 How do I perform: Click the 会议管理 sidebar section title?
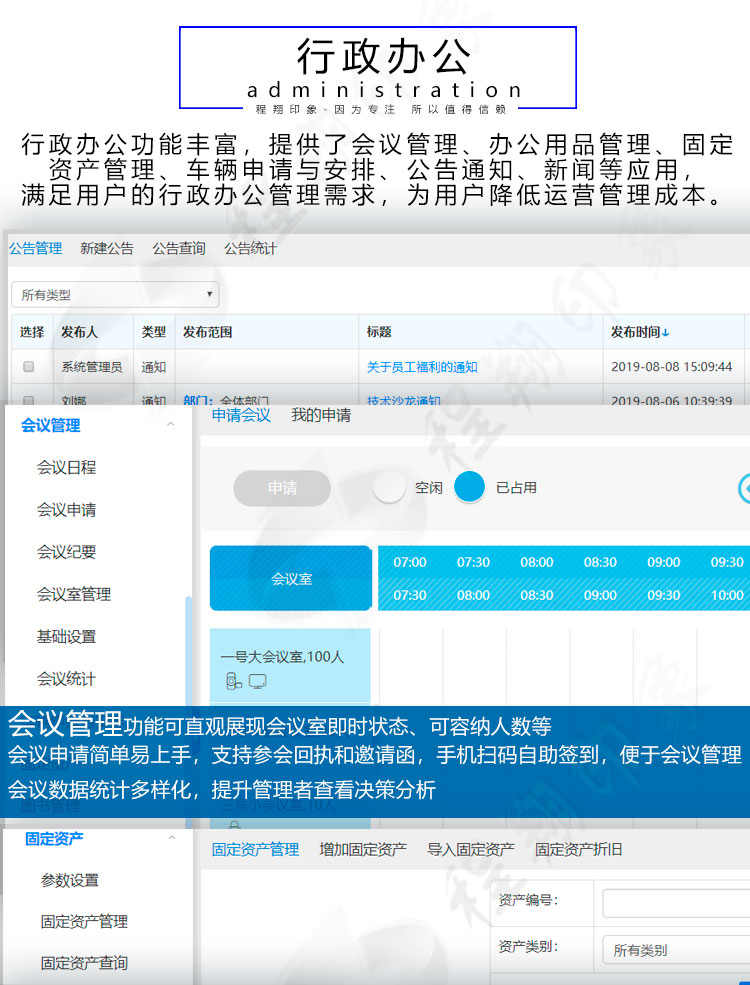[50, 425]
